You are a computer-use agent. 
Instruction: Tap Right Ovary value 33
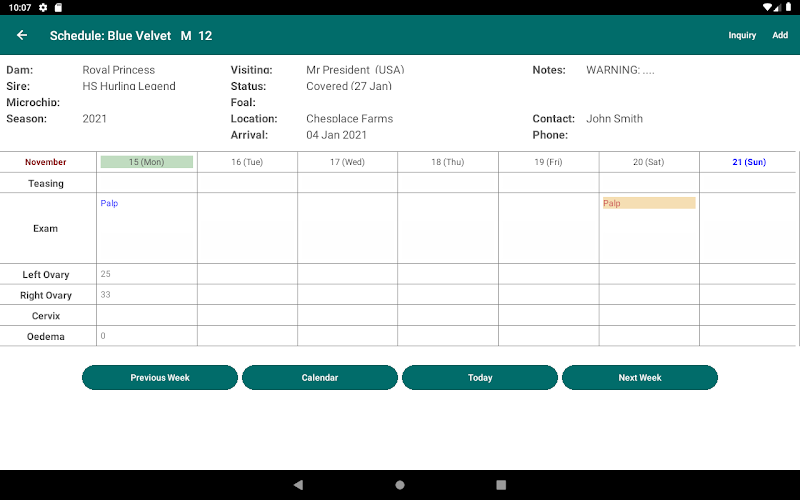point(106,295)
